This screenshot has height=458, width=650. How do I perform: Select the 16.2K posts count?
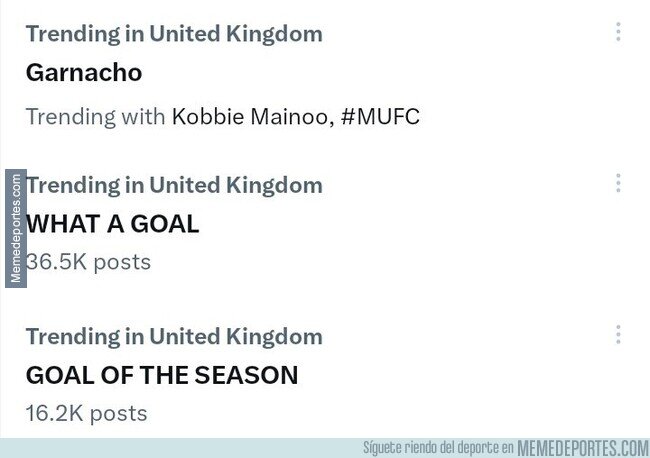pyautogui.click(x=86, y=414)
